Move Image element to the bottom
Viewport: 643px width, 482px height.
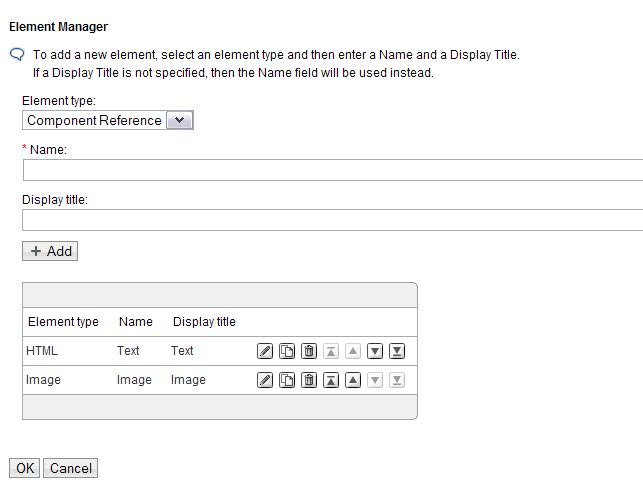pos(397,380)
